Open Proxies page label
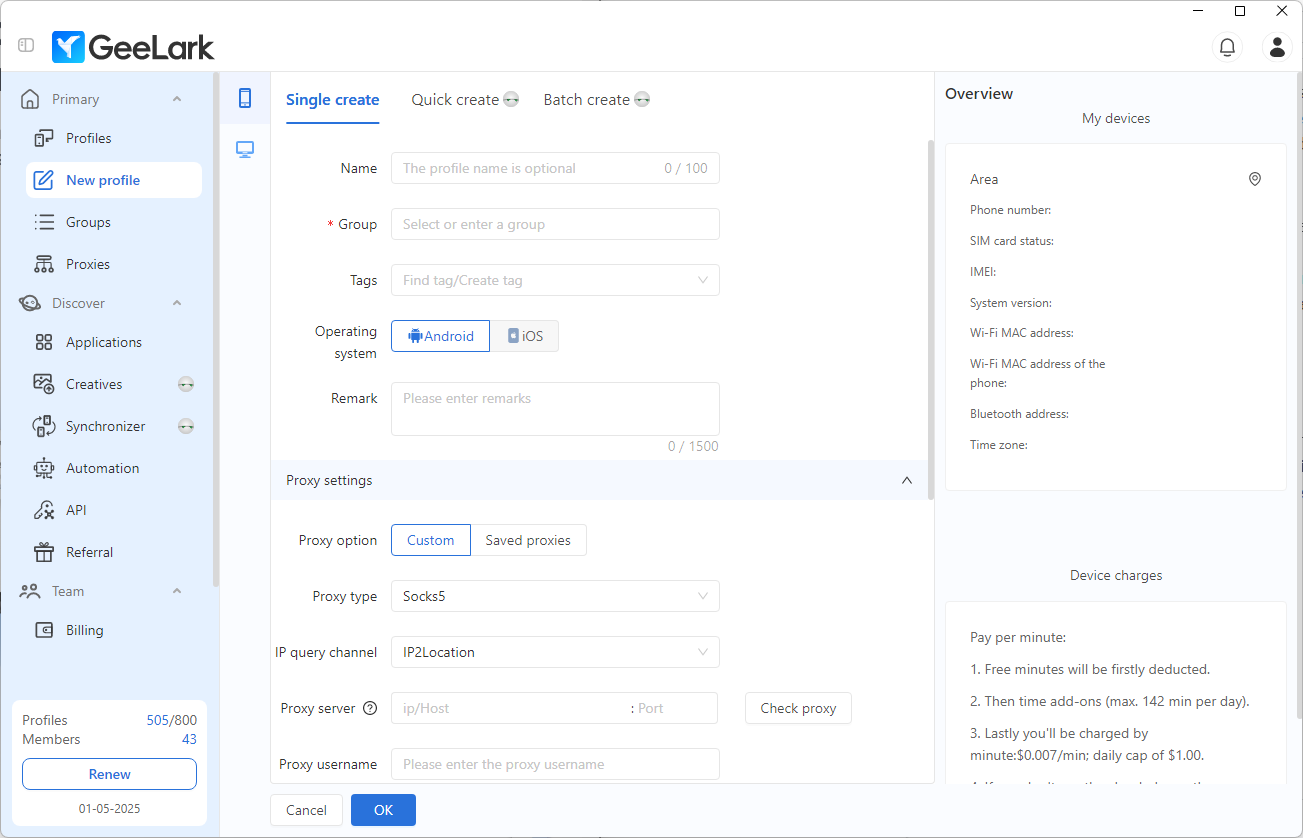 pos(88,264)
